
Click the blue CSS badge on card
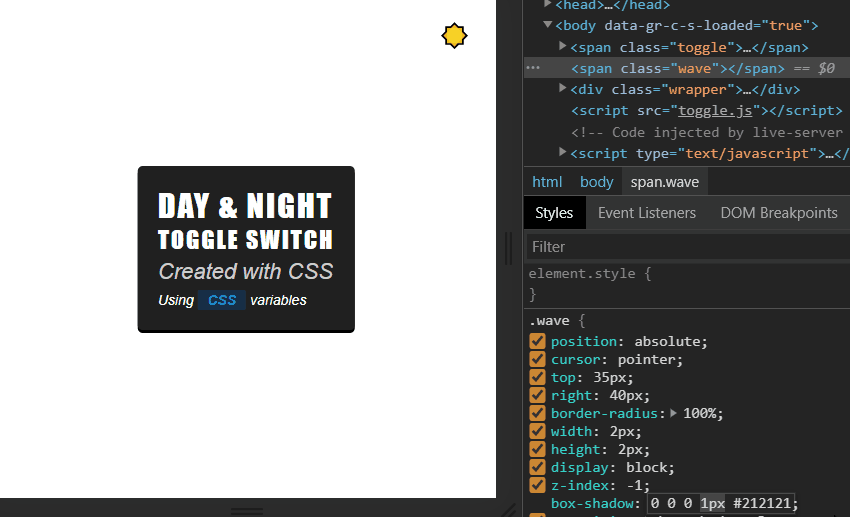click(222, 300)
